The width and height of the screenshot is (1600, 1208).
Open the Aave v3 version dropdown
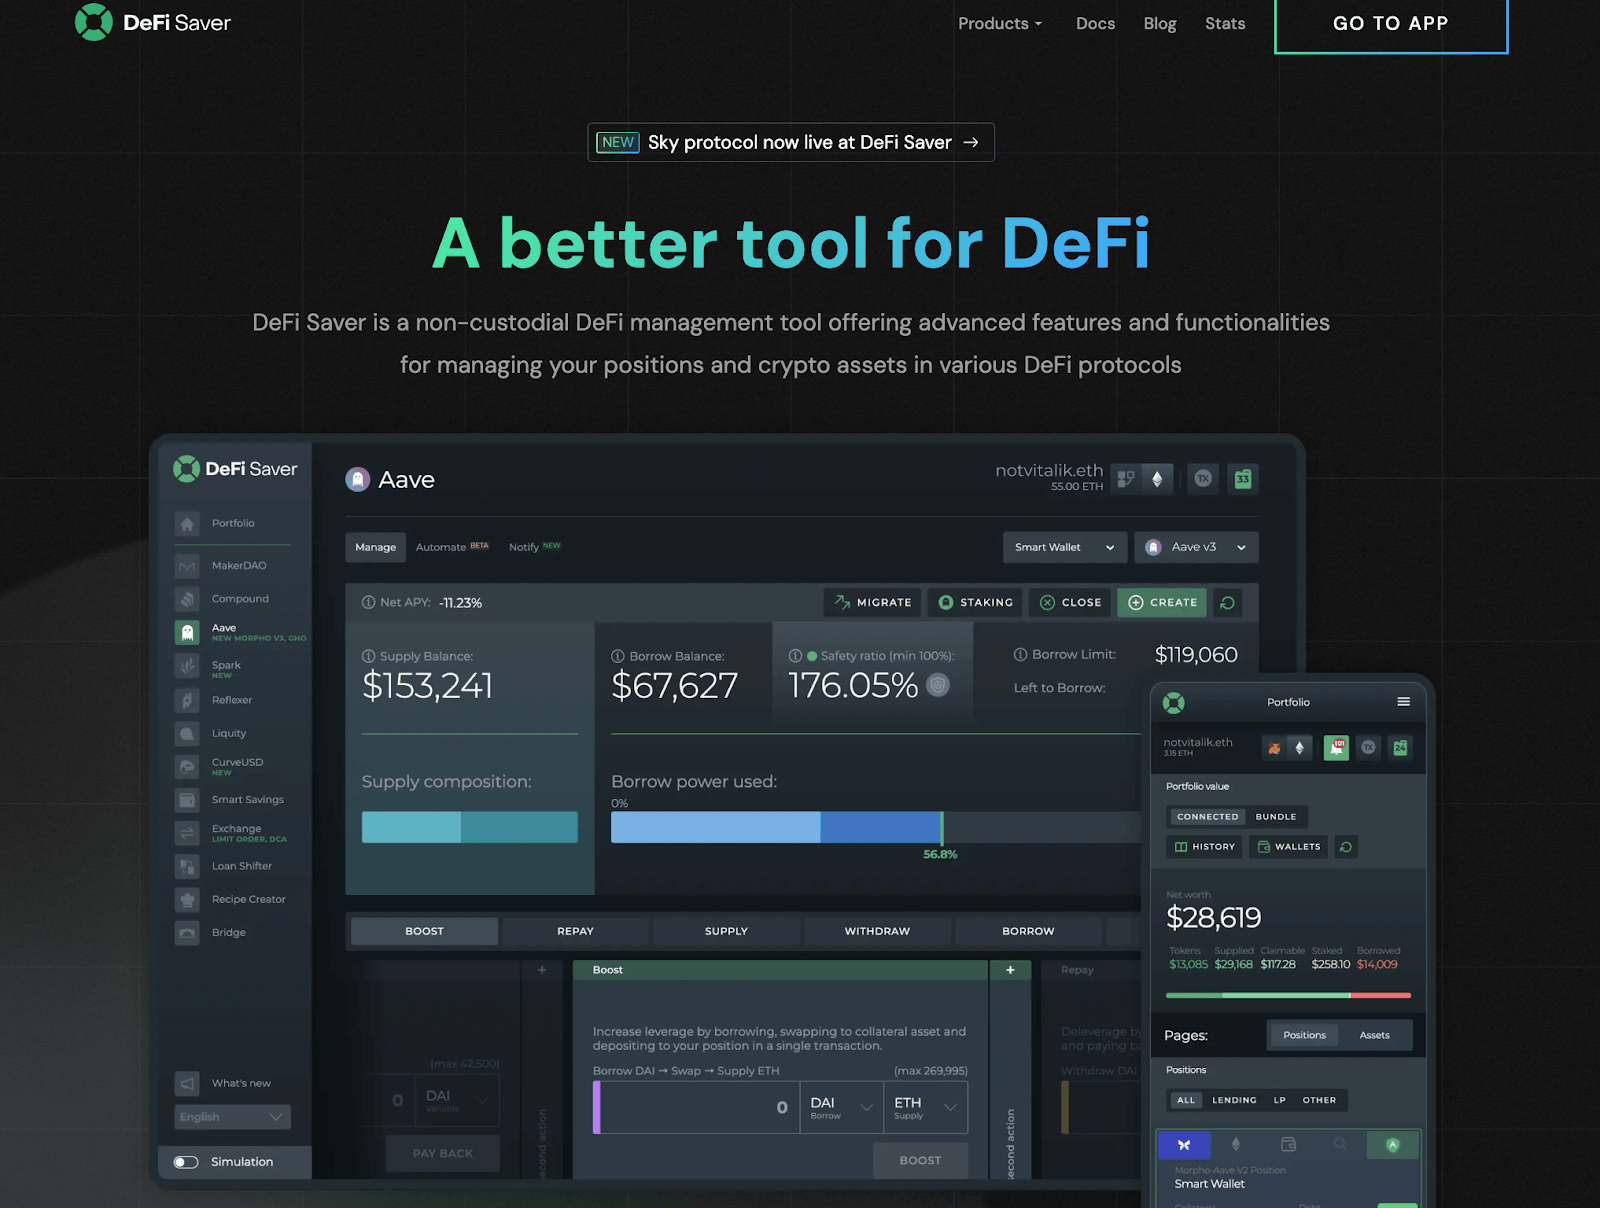tap(1196, 547)
